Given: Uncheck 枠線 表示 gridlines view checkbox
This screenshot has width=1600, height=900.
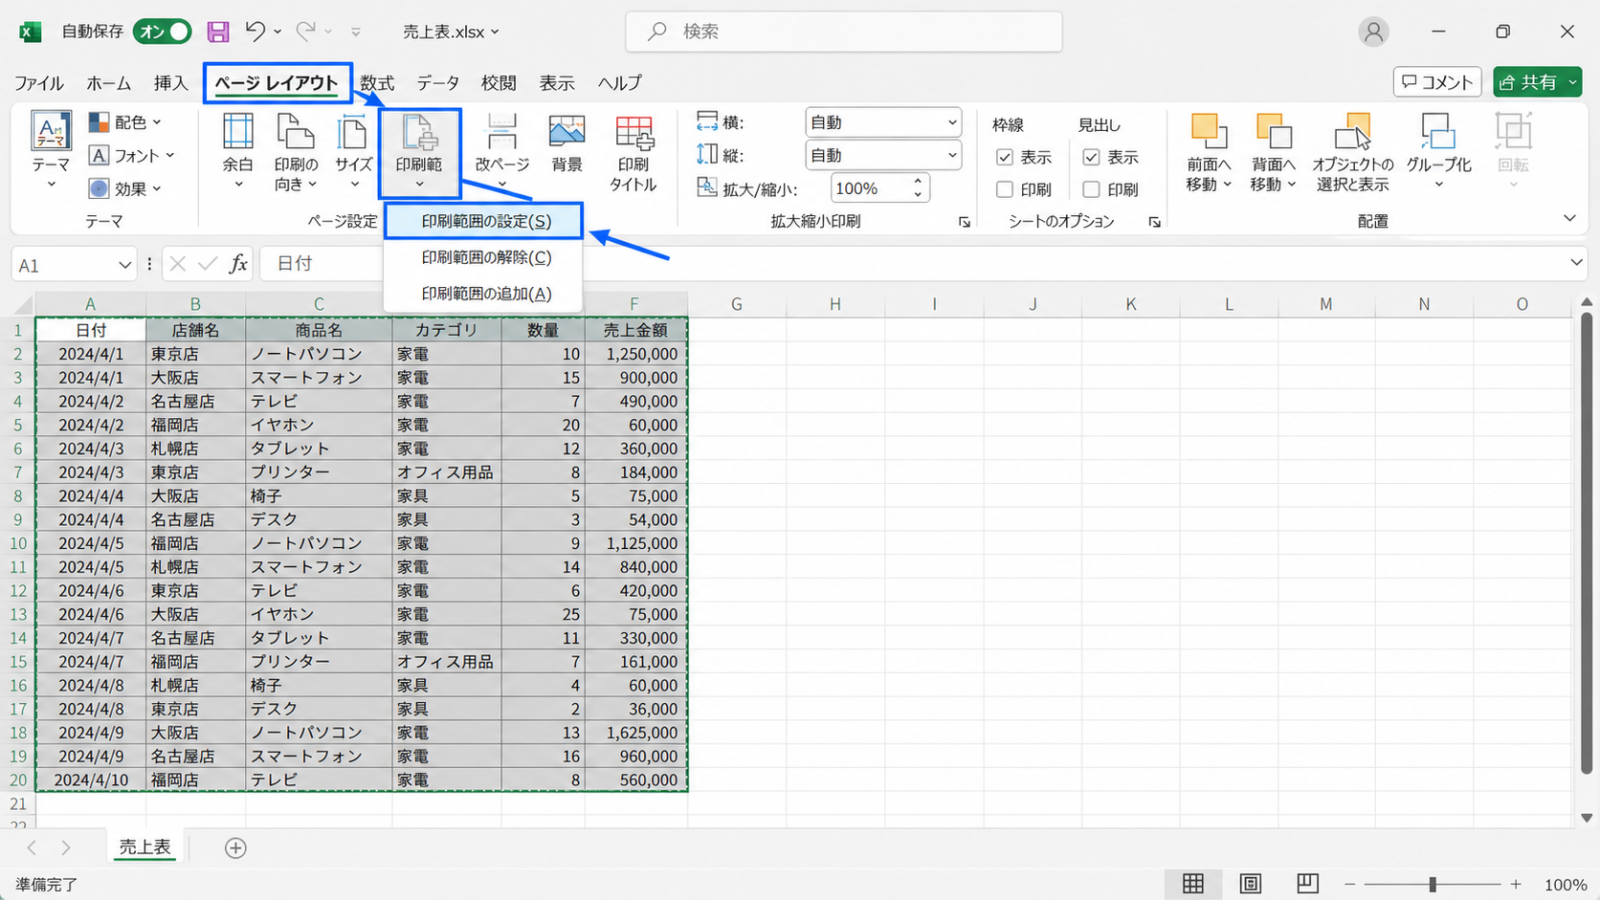Looking at the screenshot, I should tap(1005, 157).
